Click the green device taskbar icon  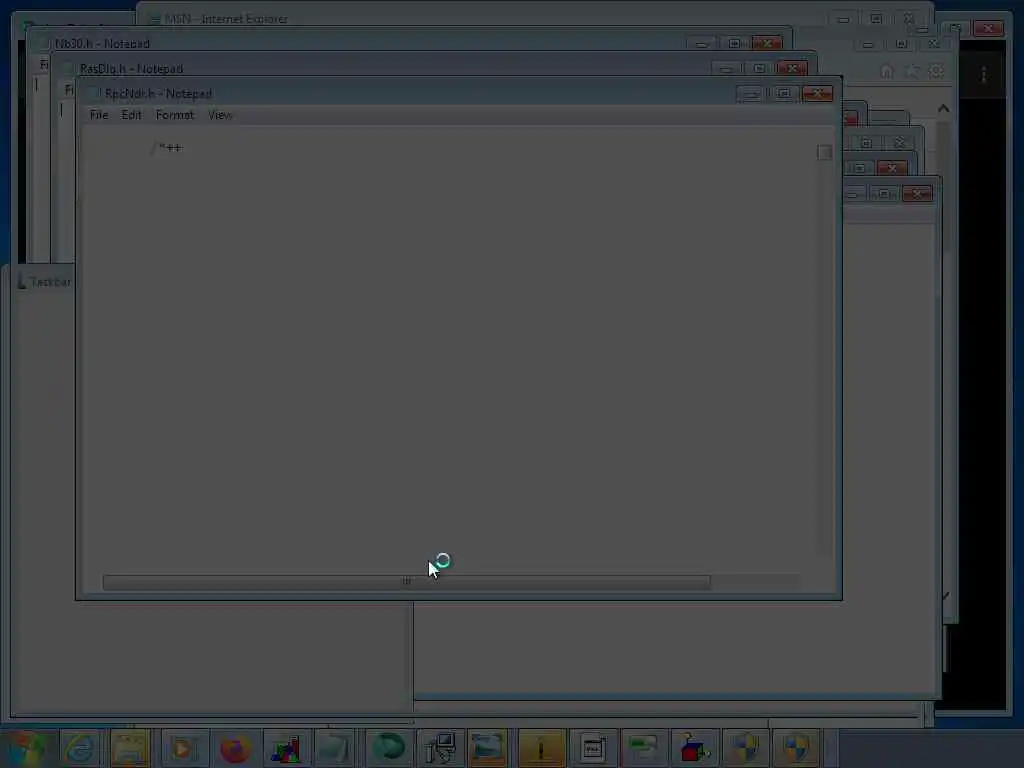[643, 748]
